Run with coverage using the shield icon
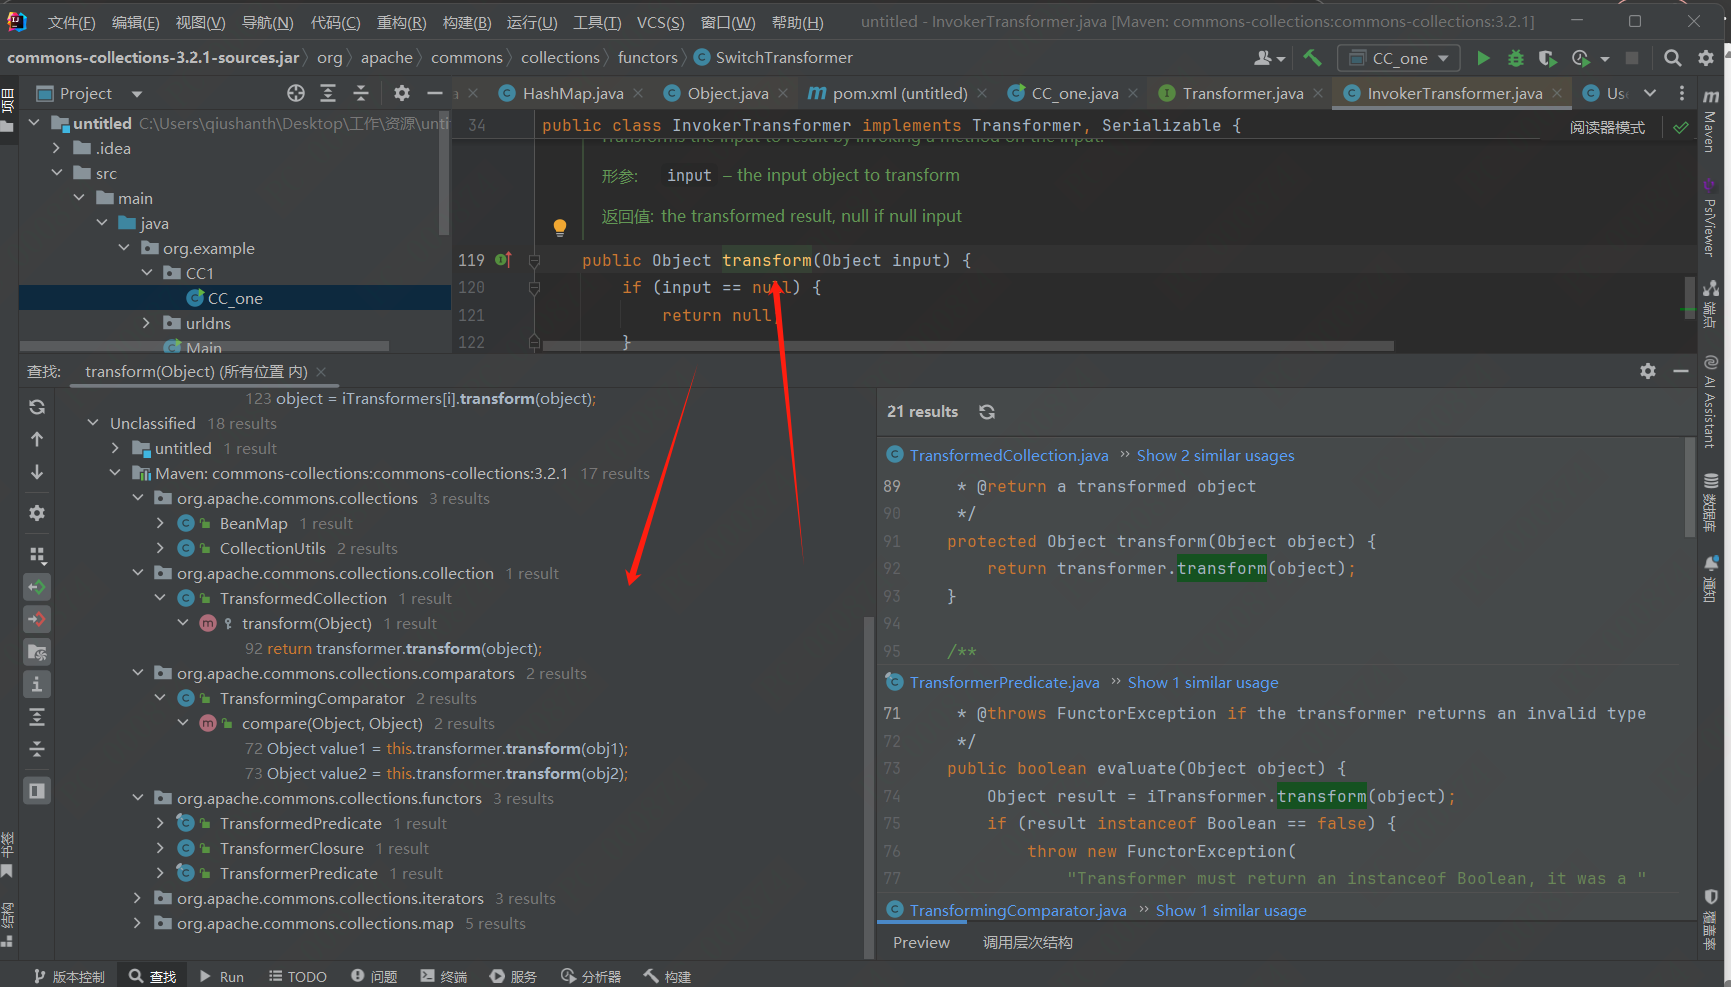 pos(1547,59)
